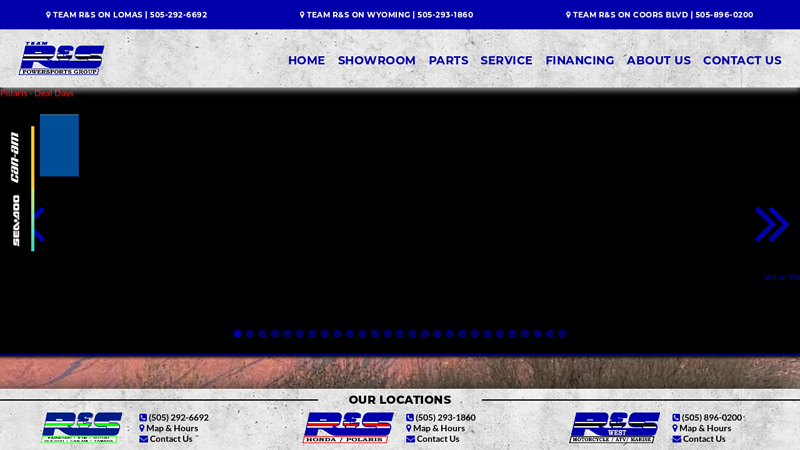Click the R&S West store logo
Viewport: 800px width, 450px height.
coord(614,428)
